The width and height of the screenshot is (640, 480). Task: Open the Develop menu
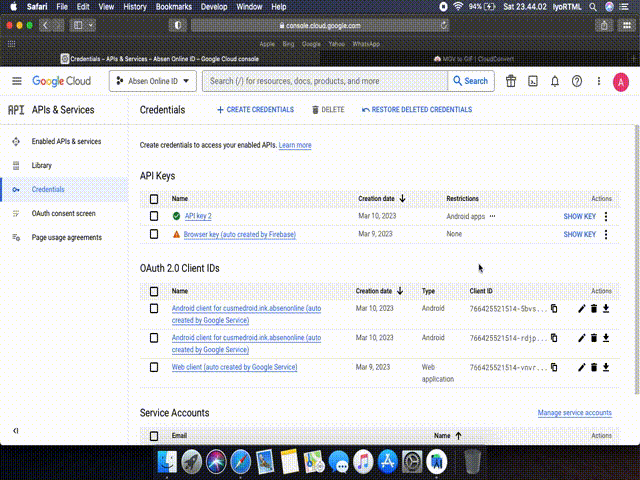click(214, 7)
